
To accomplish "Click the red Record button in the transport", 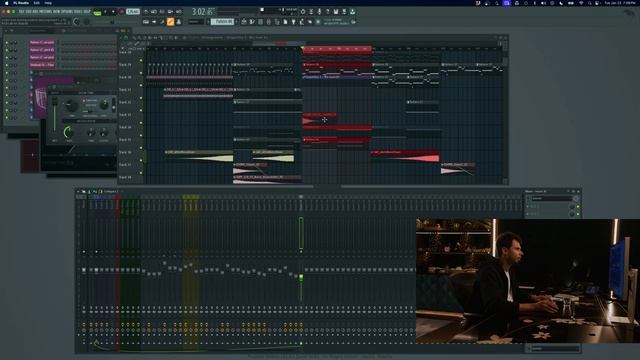I will pos(122,11).
